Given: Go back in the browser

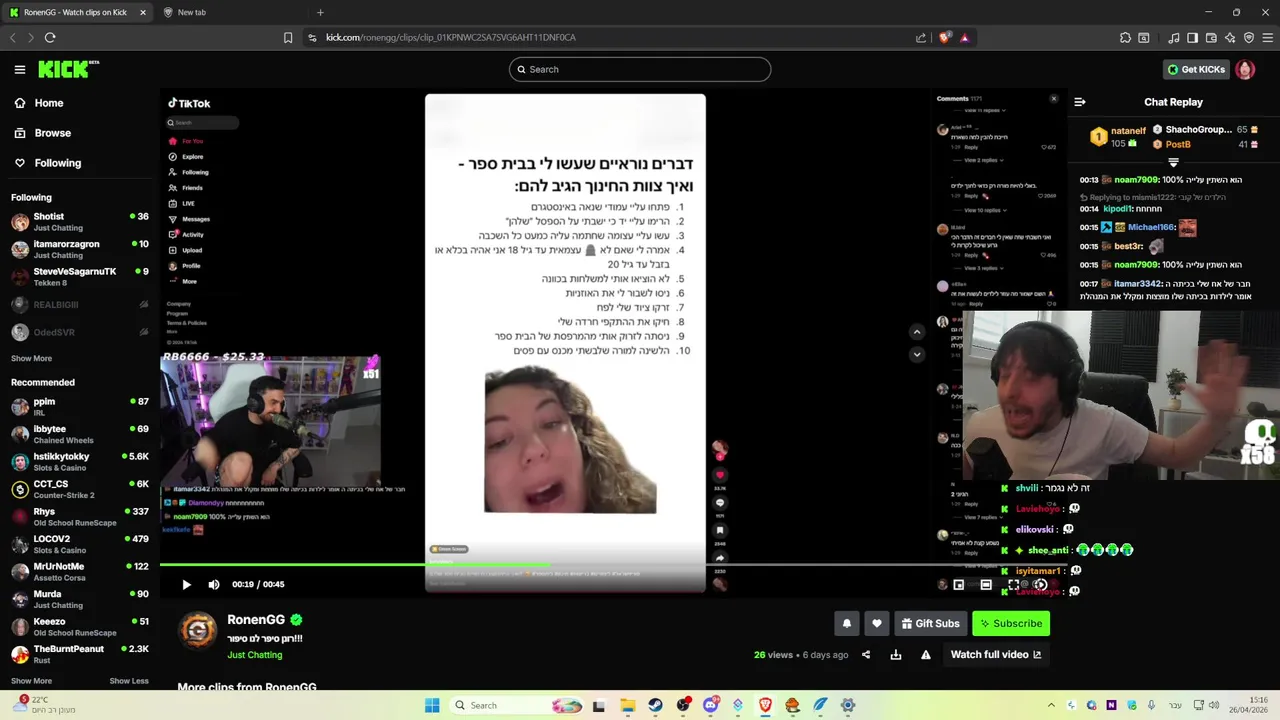Looking at the screenshot, I should (13, 37).
